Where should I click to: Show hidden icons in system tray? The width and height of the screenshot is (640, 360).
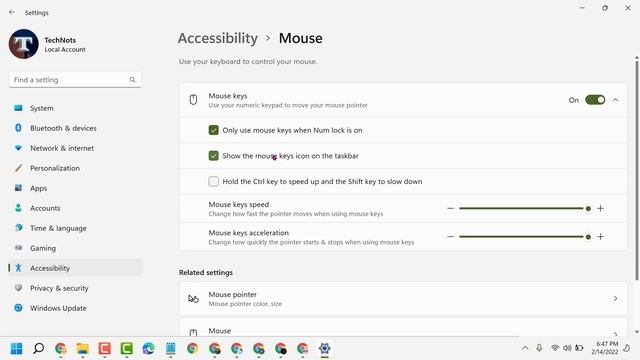pyautogui.click(x=525, y=348)
